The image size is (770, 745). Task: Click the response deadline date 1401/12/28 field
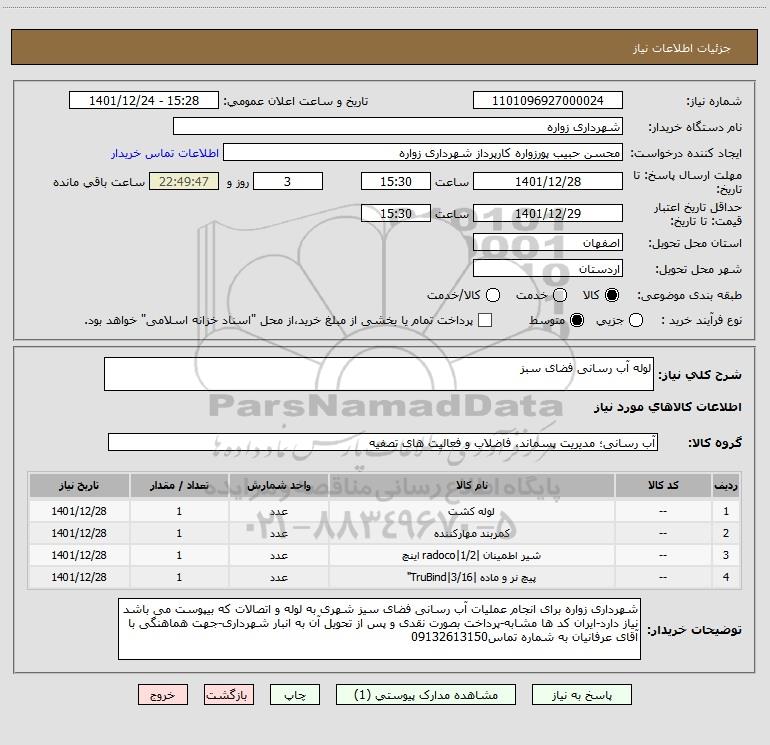pos(548,181)
